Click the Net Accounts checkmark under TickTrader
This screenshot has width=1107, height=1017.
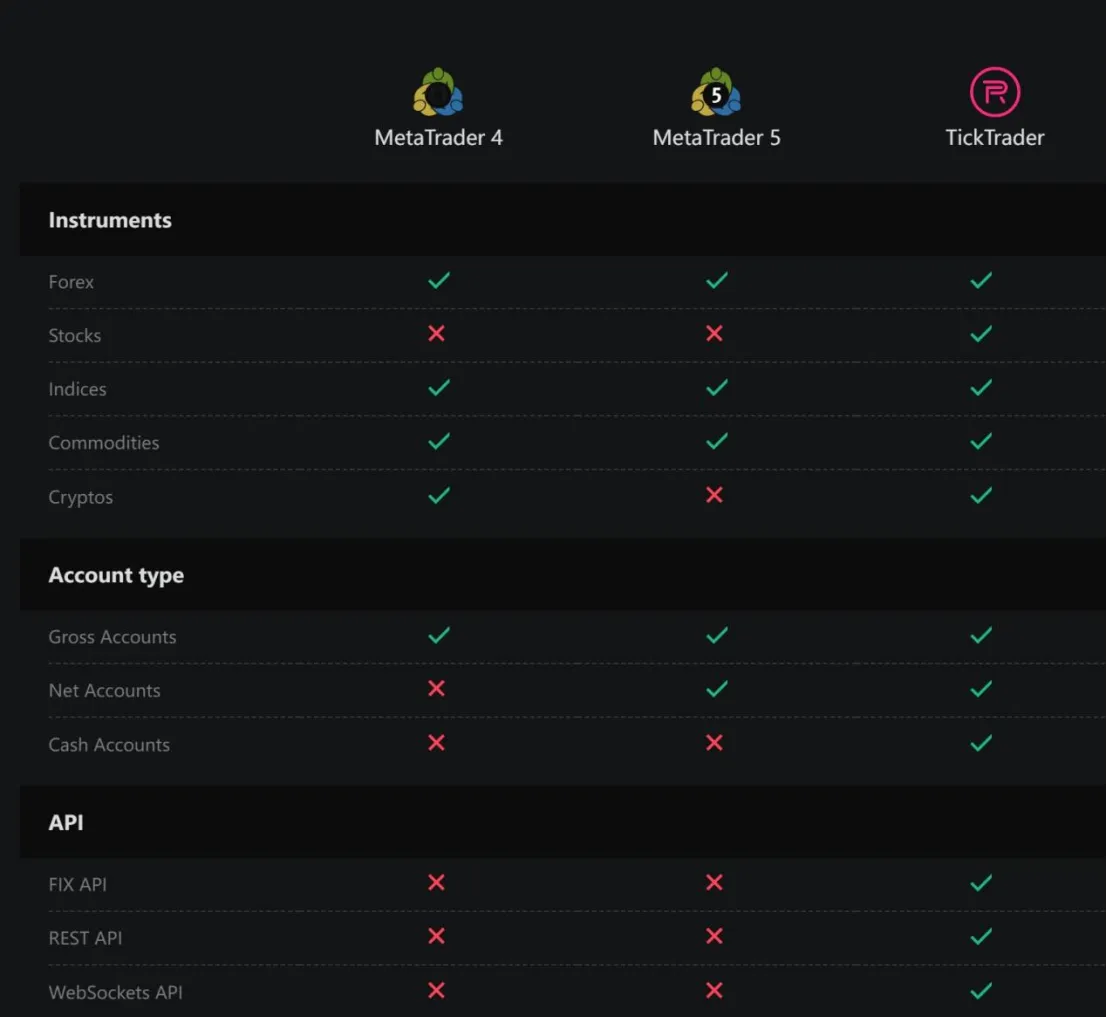click(x=981, y=689)
